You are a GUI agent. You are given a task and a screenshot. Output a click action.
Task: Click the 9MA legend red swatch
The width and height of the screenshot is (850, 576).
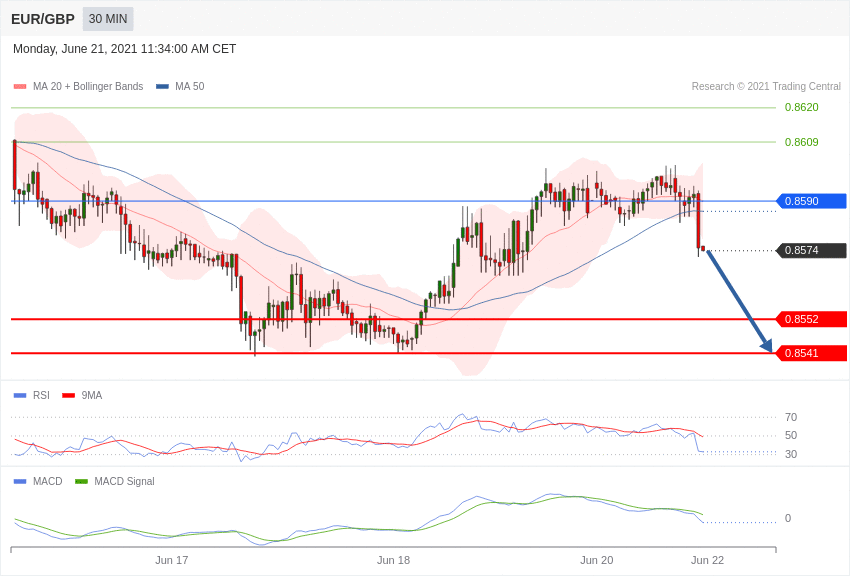pos(68,396)
